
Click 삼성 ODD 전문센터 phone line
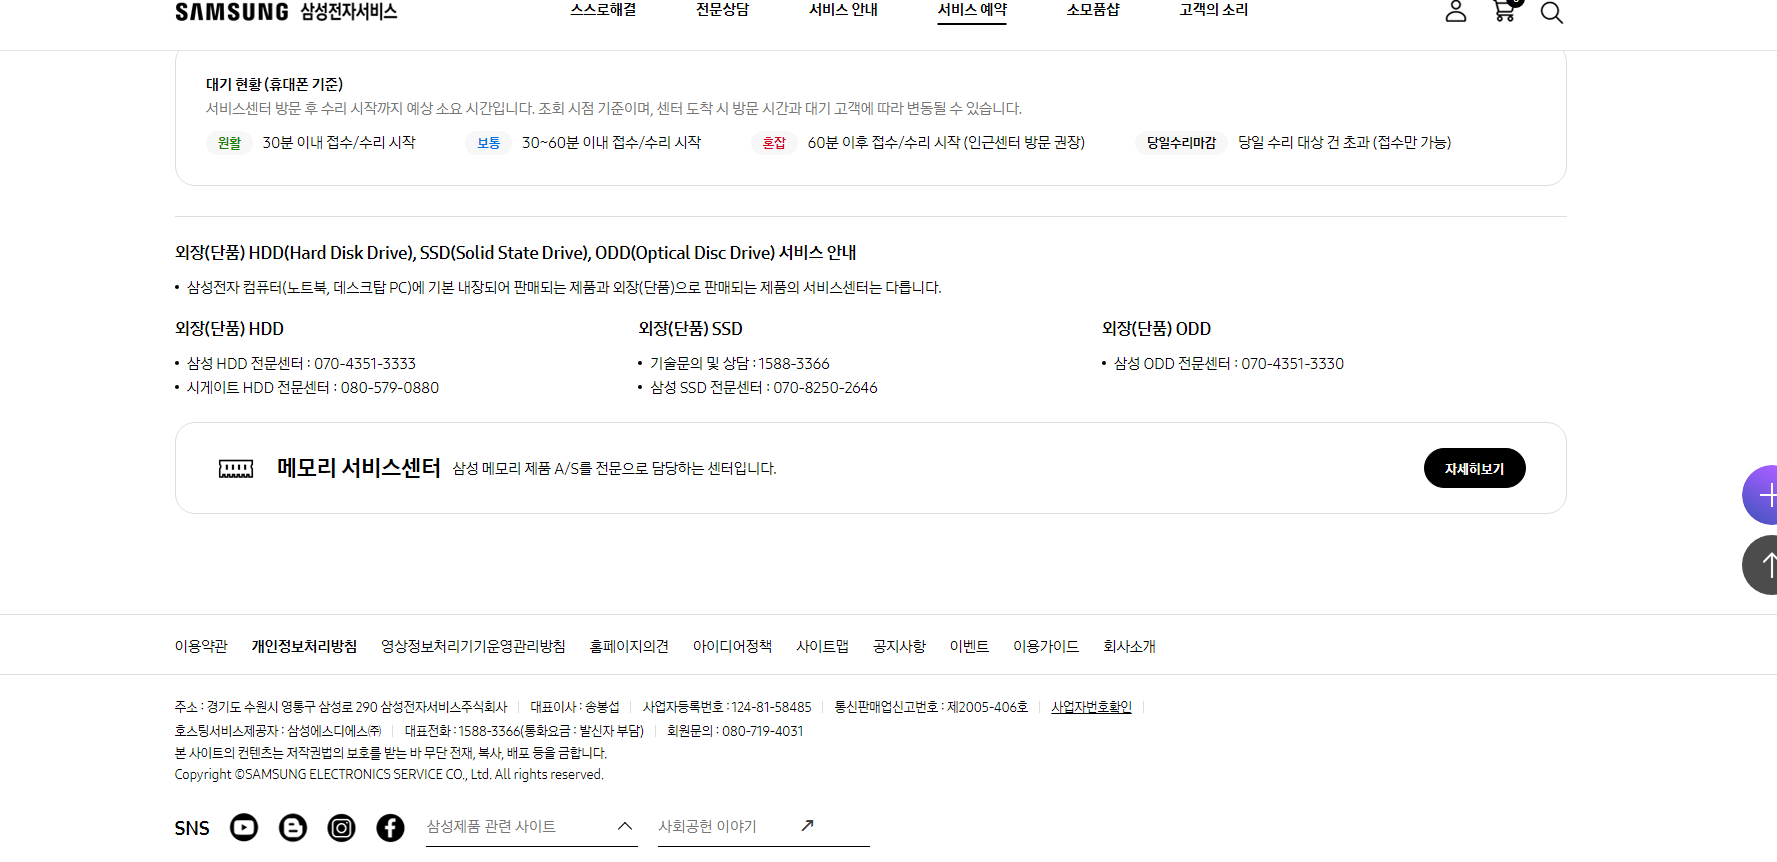coord(1229,364)
